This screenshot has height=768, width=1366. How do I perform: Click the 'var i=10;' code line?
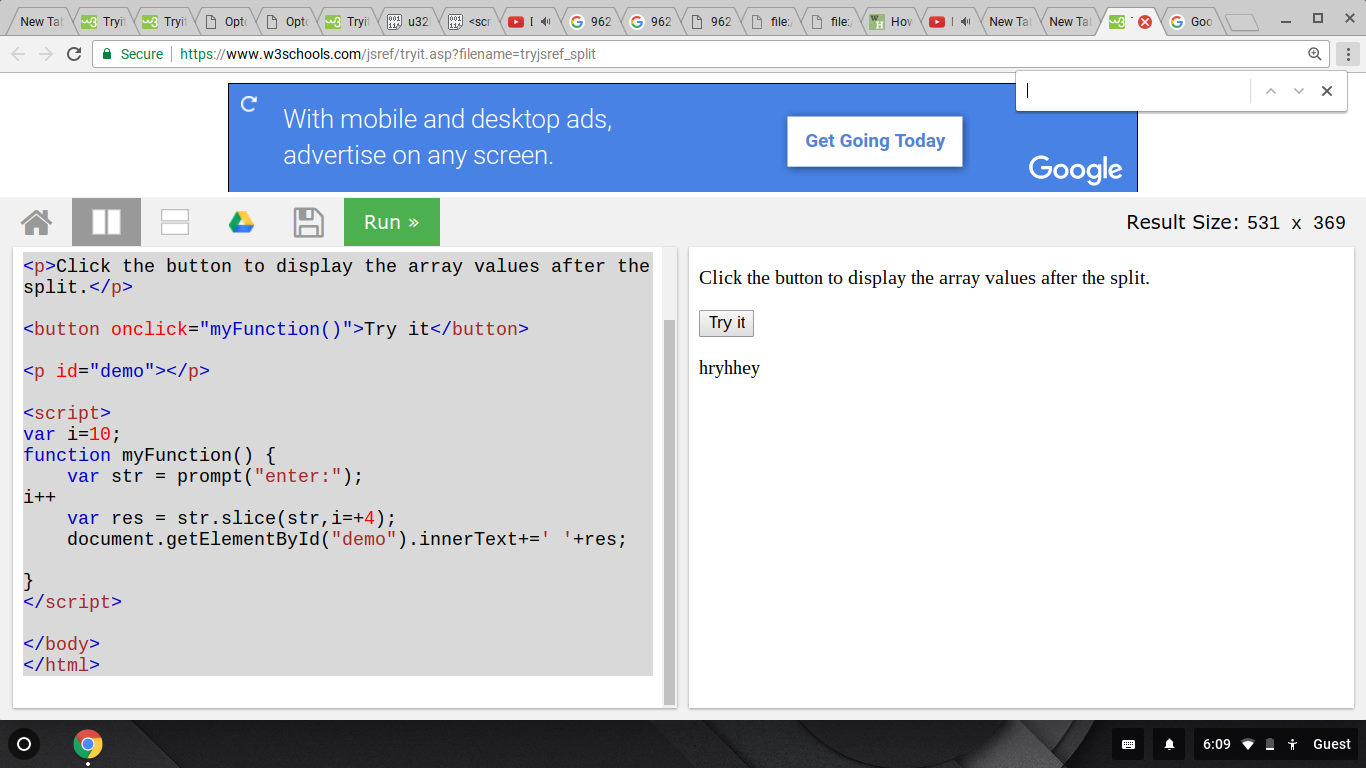point(72,434)
